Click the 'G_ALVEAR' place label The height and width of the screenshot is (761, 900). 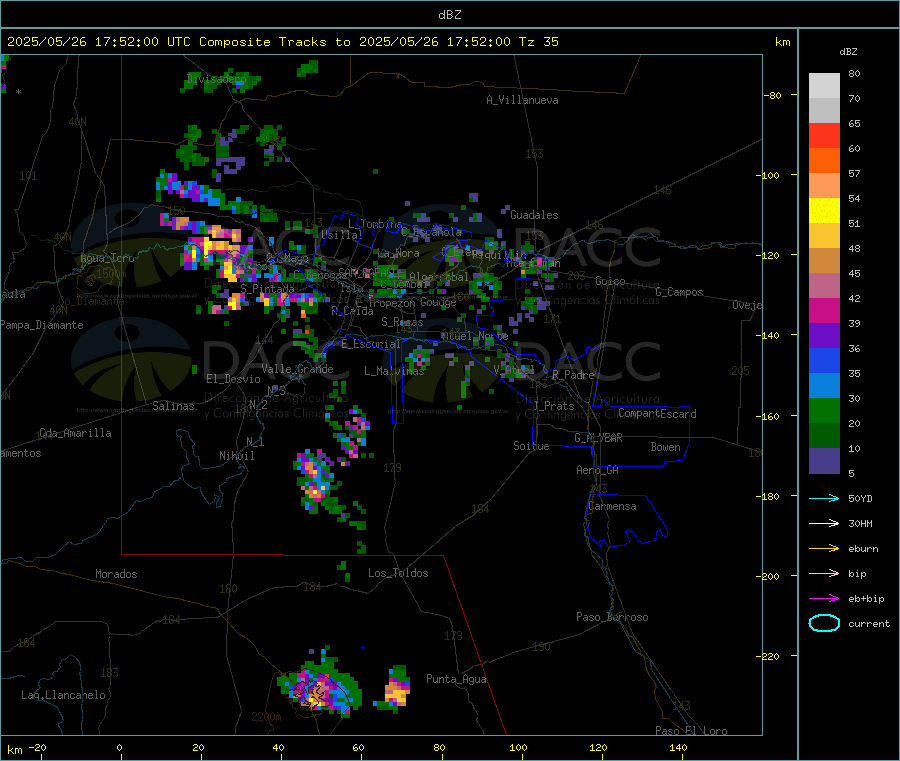598,438
